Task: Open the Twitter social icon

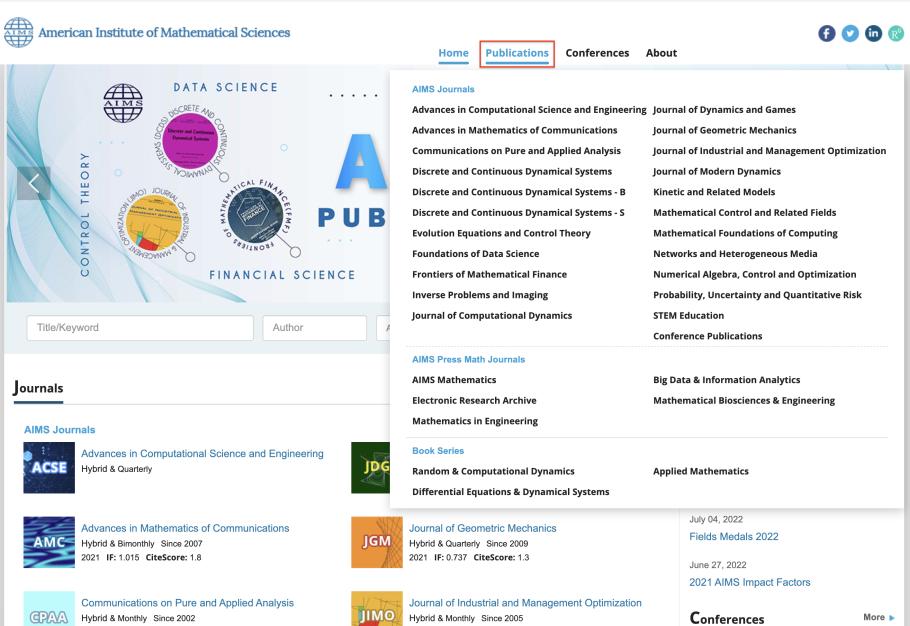Action: (x=850, y=33)
